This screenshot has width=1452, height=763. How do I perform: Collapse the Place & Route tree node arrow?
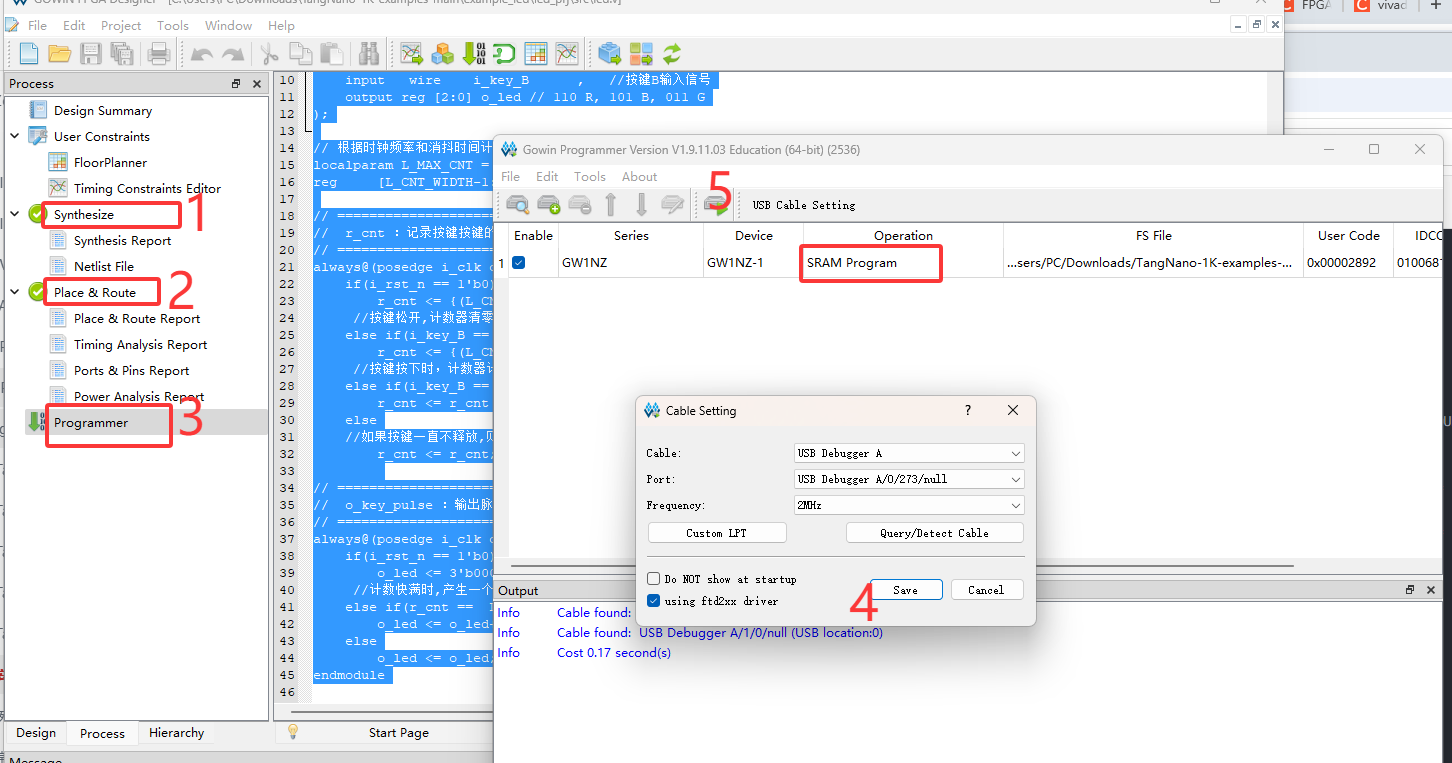[15, 292]
